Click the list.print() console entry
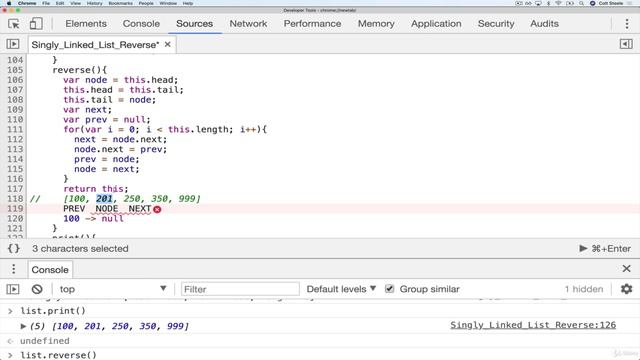640x360 pixels. [x=53, y=311]
